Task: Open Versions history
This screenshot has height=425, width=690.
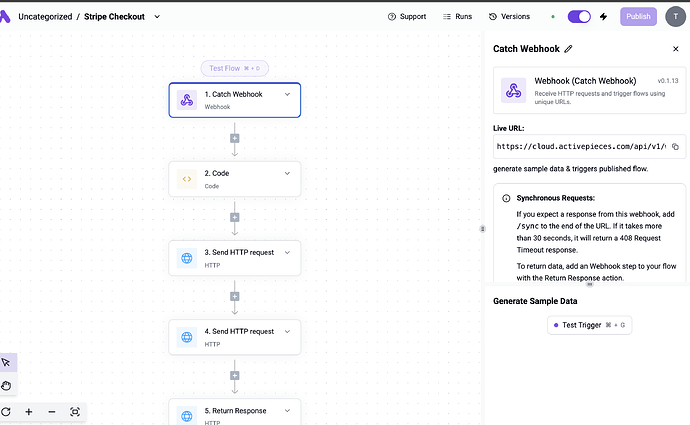Action: pos(509,17)
